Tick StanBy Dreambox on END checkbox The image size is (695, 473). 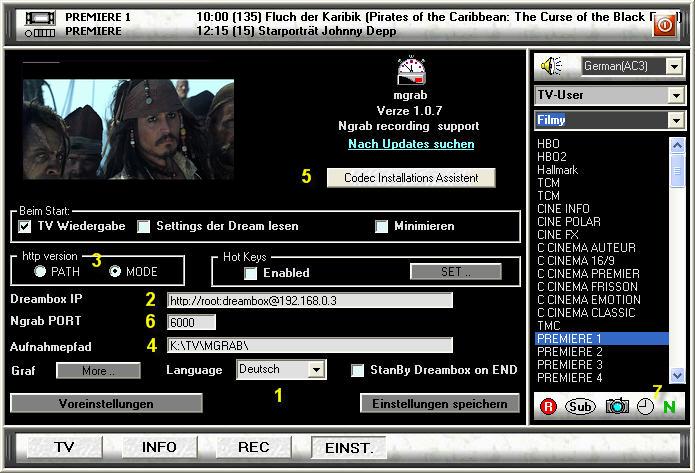(357, 371)
